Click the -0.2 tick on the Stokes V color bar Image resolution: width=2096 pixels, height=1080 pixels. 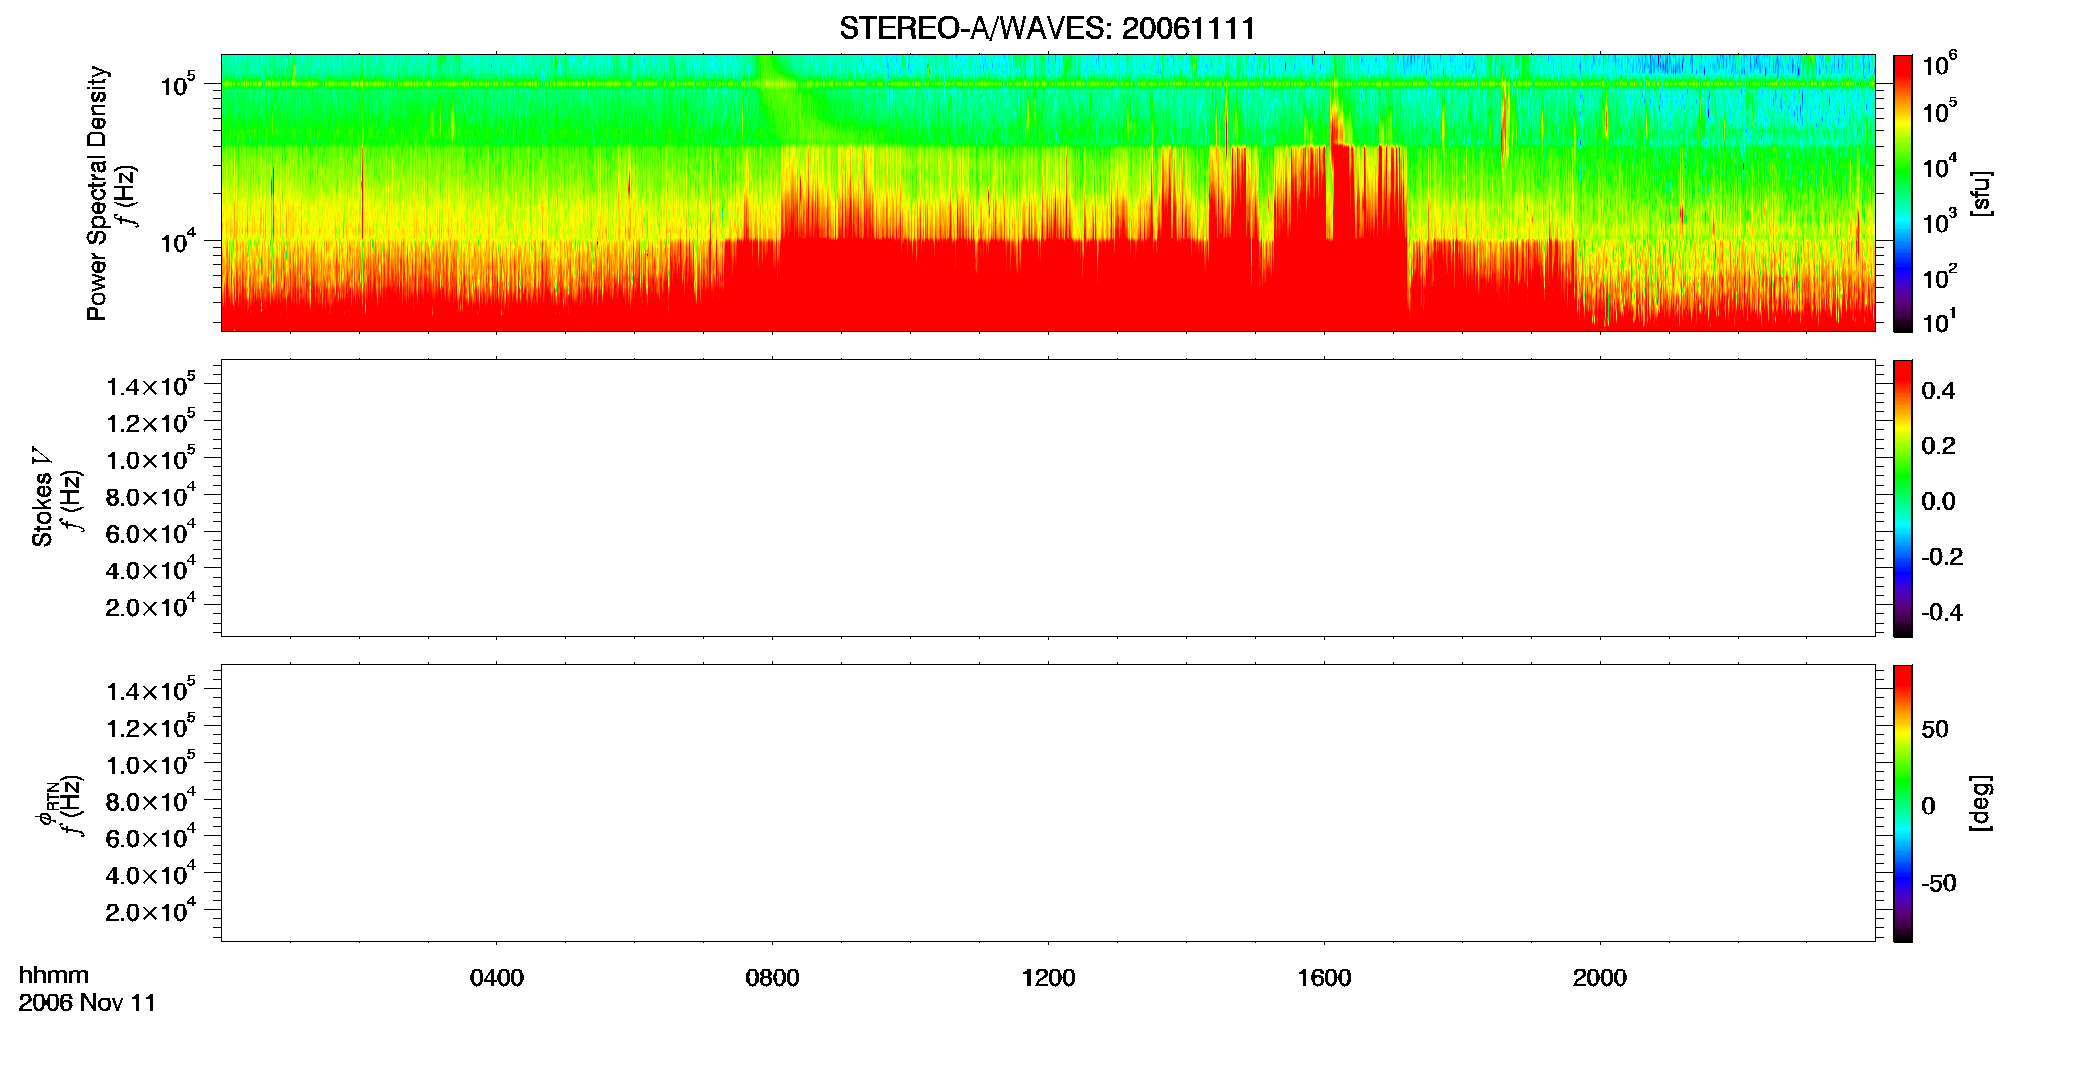tap(1942, 556)
